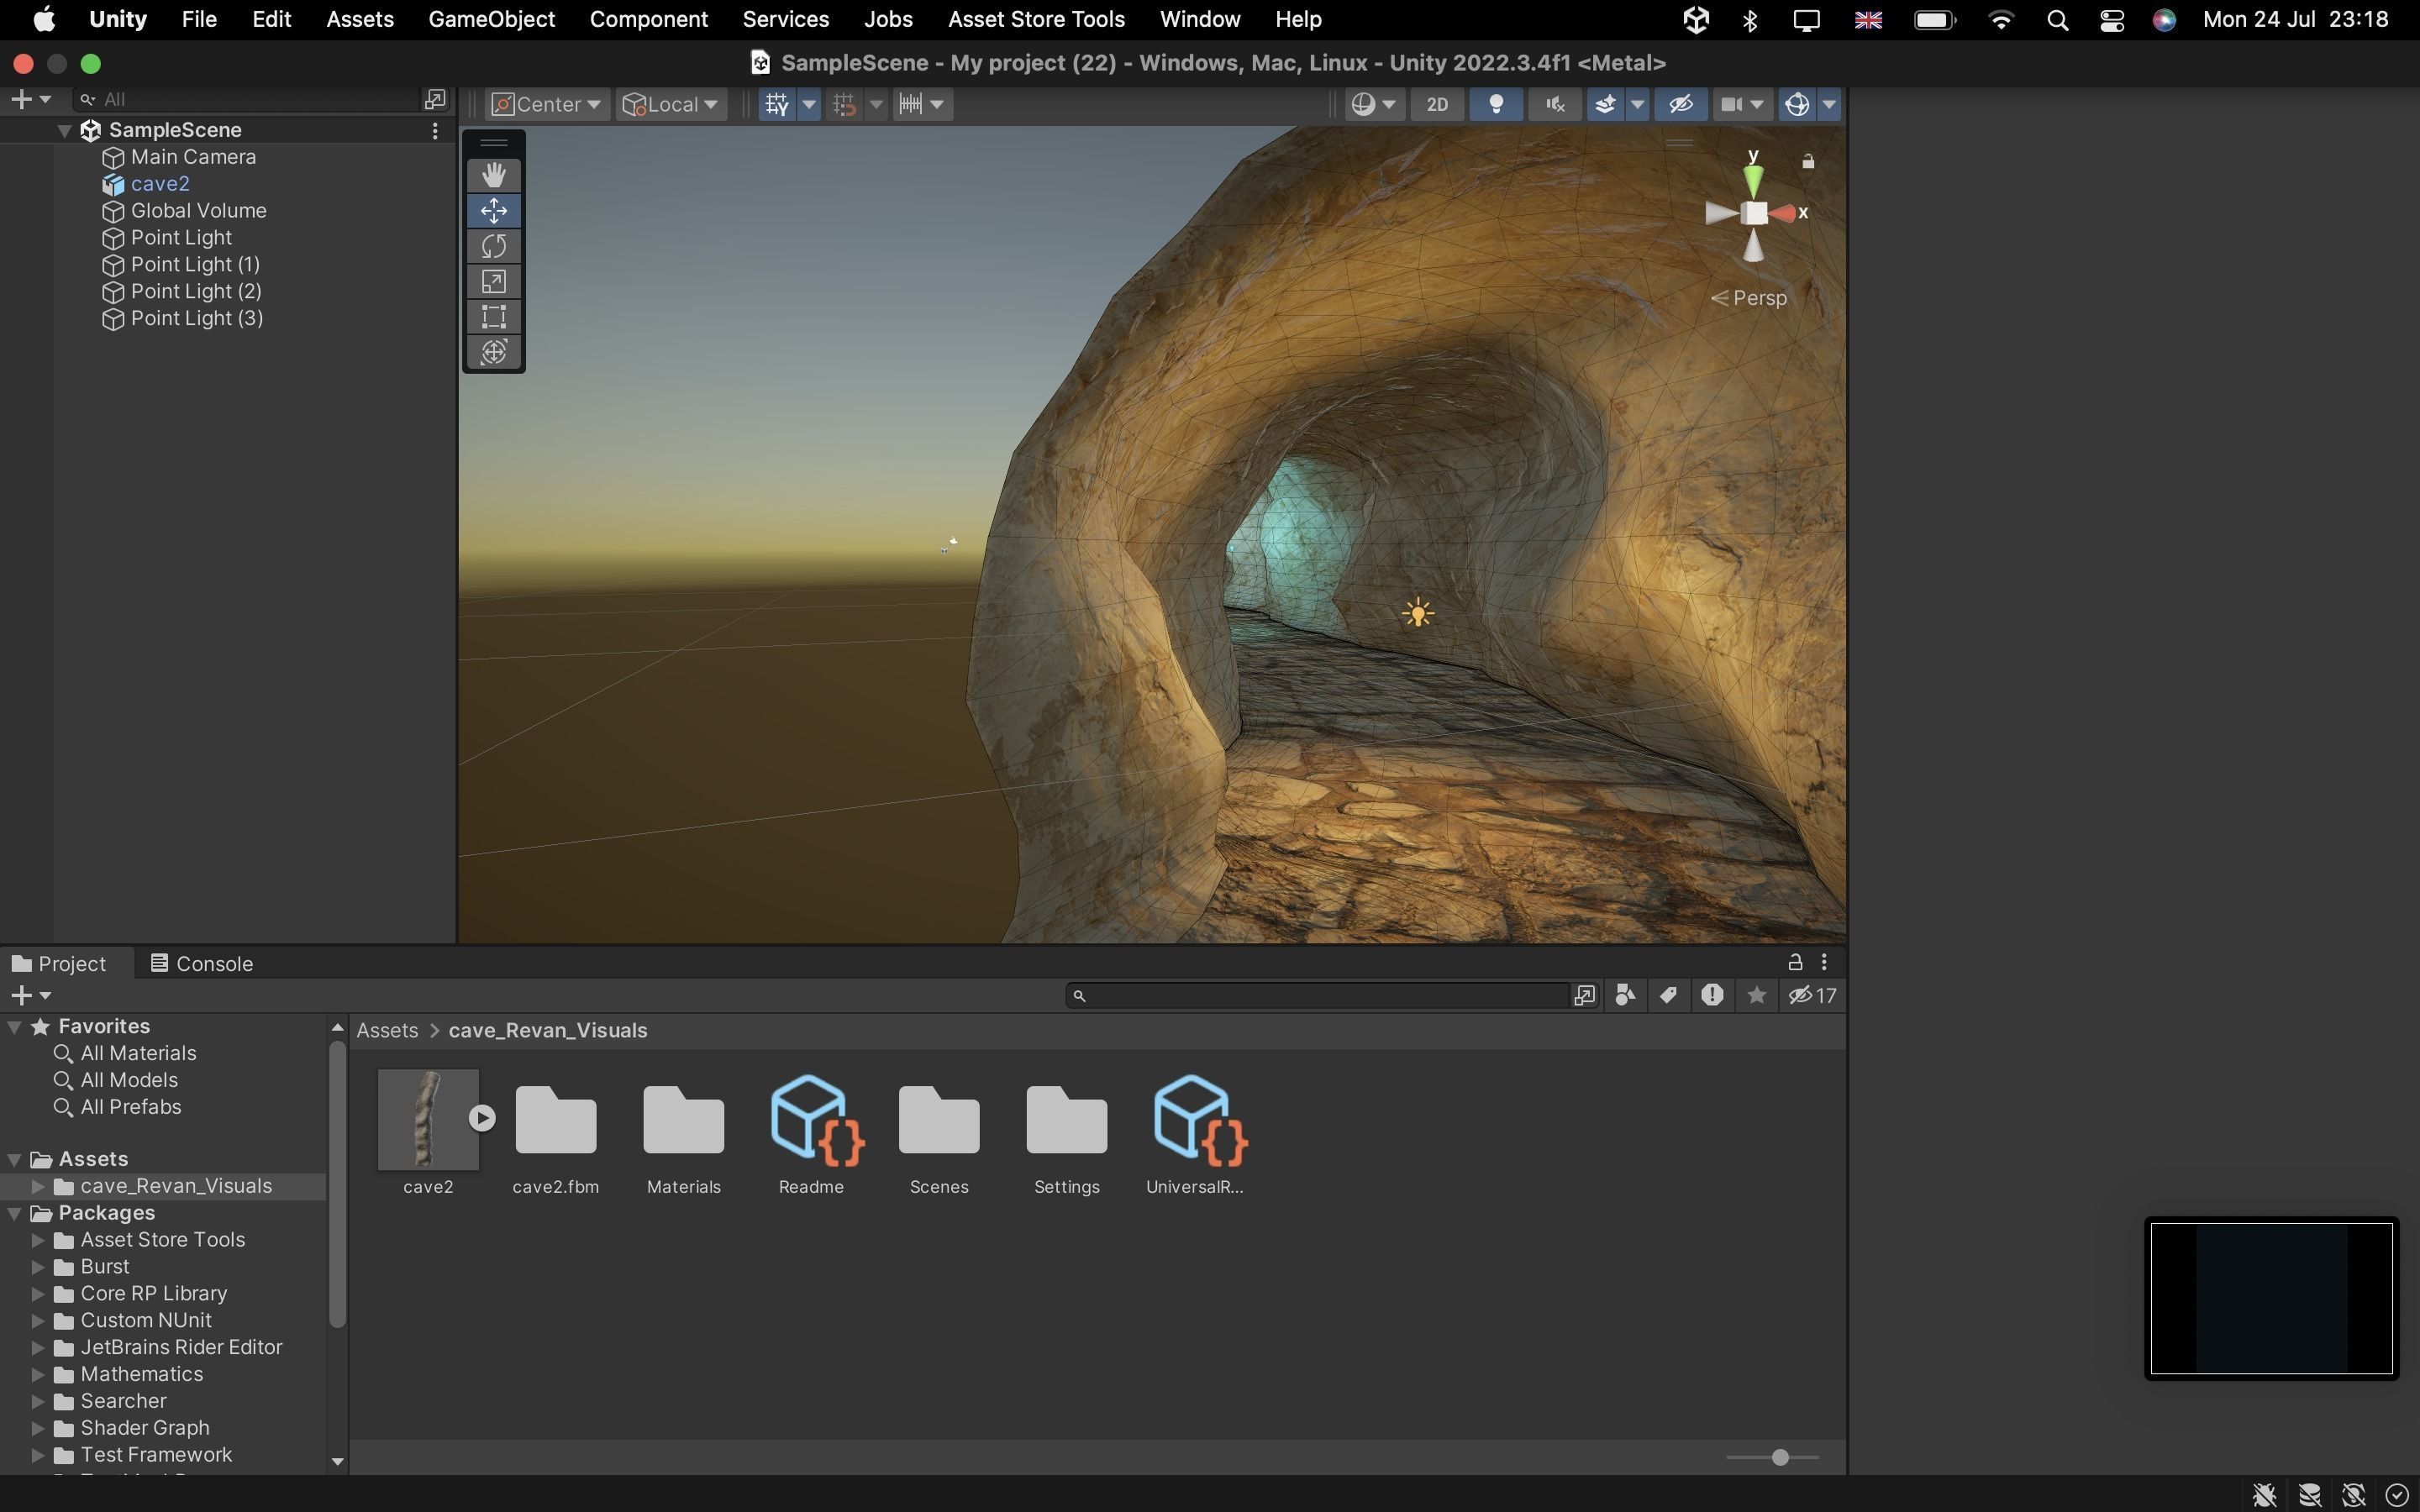Image resolution: width=2420 pixels, height=1512 pixels.
Task: Click Unity Hub icon in menu bar
Action: click(x=1695, y=20)
